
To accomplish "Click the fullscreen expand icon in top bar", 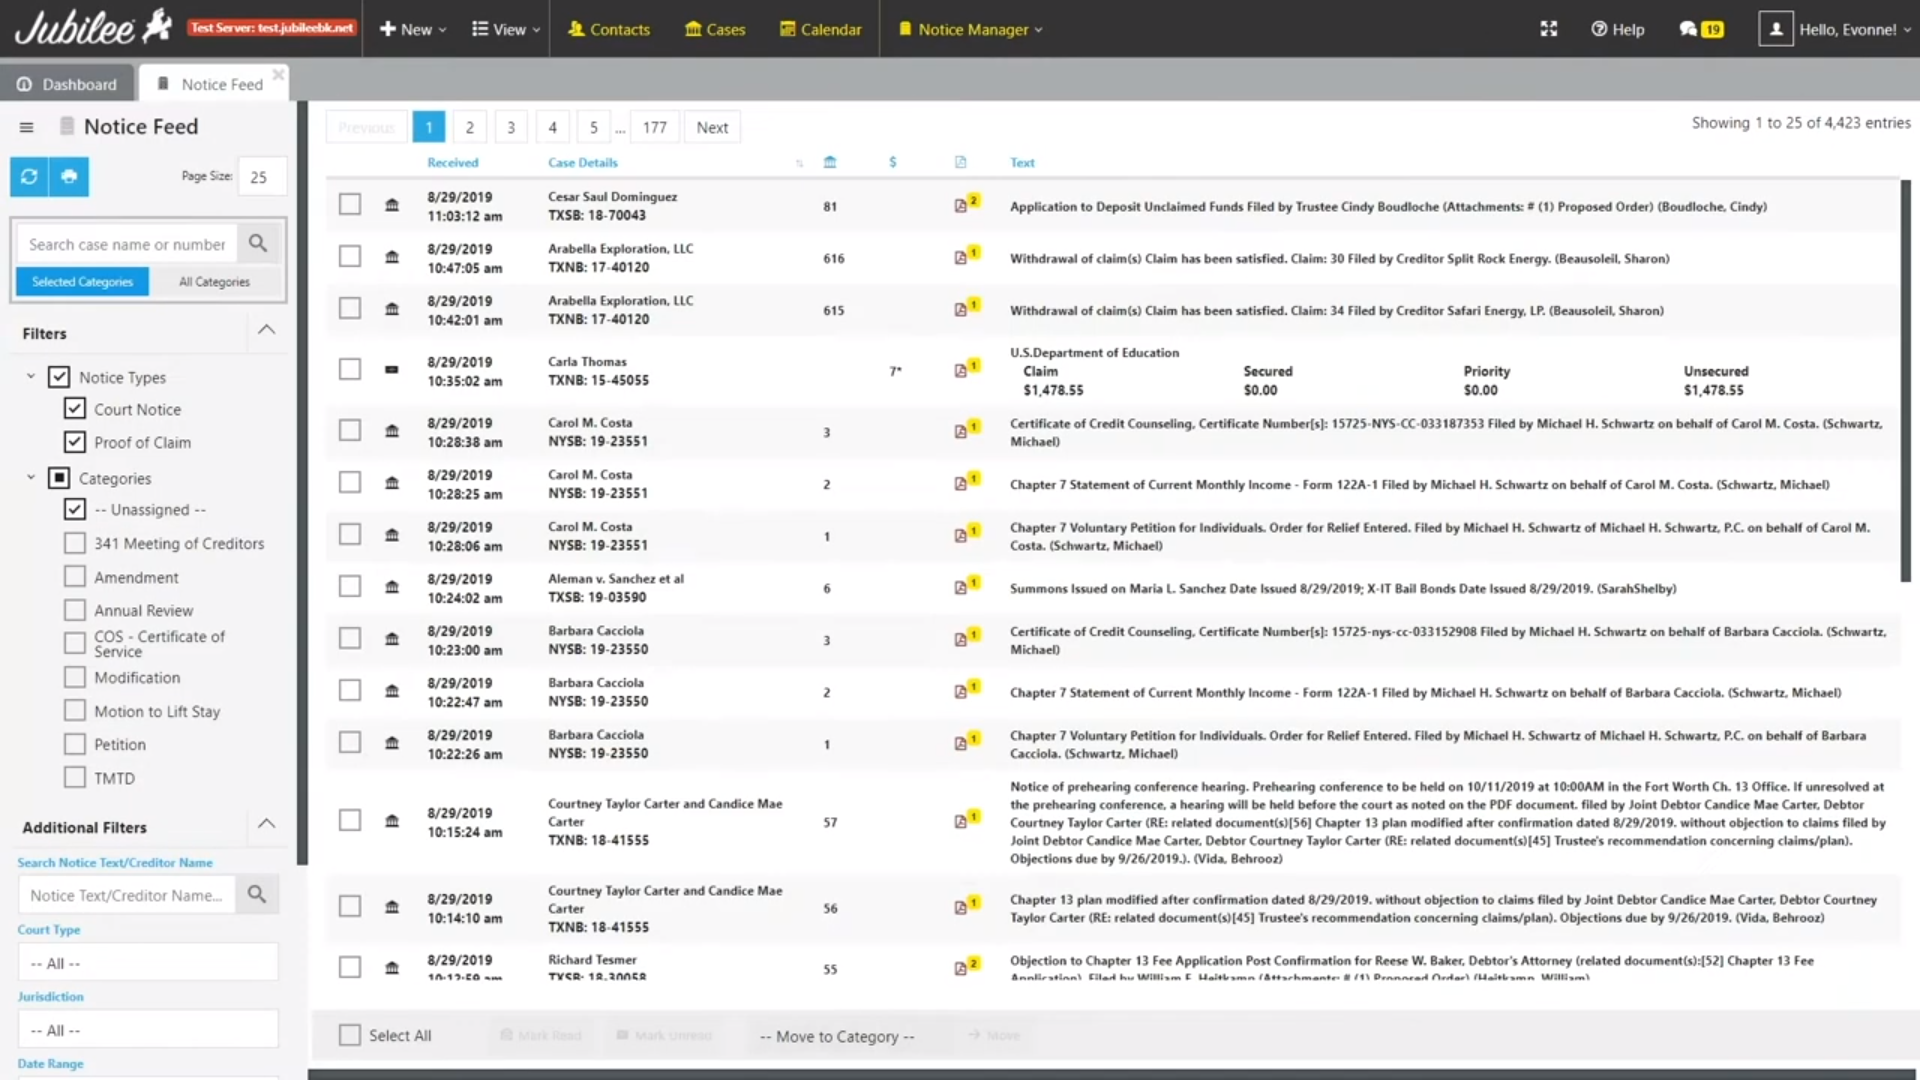I will (x=1549, y=29).
